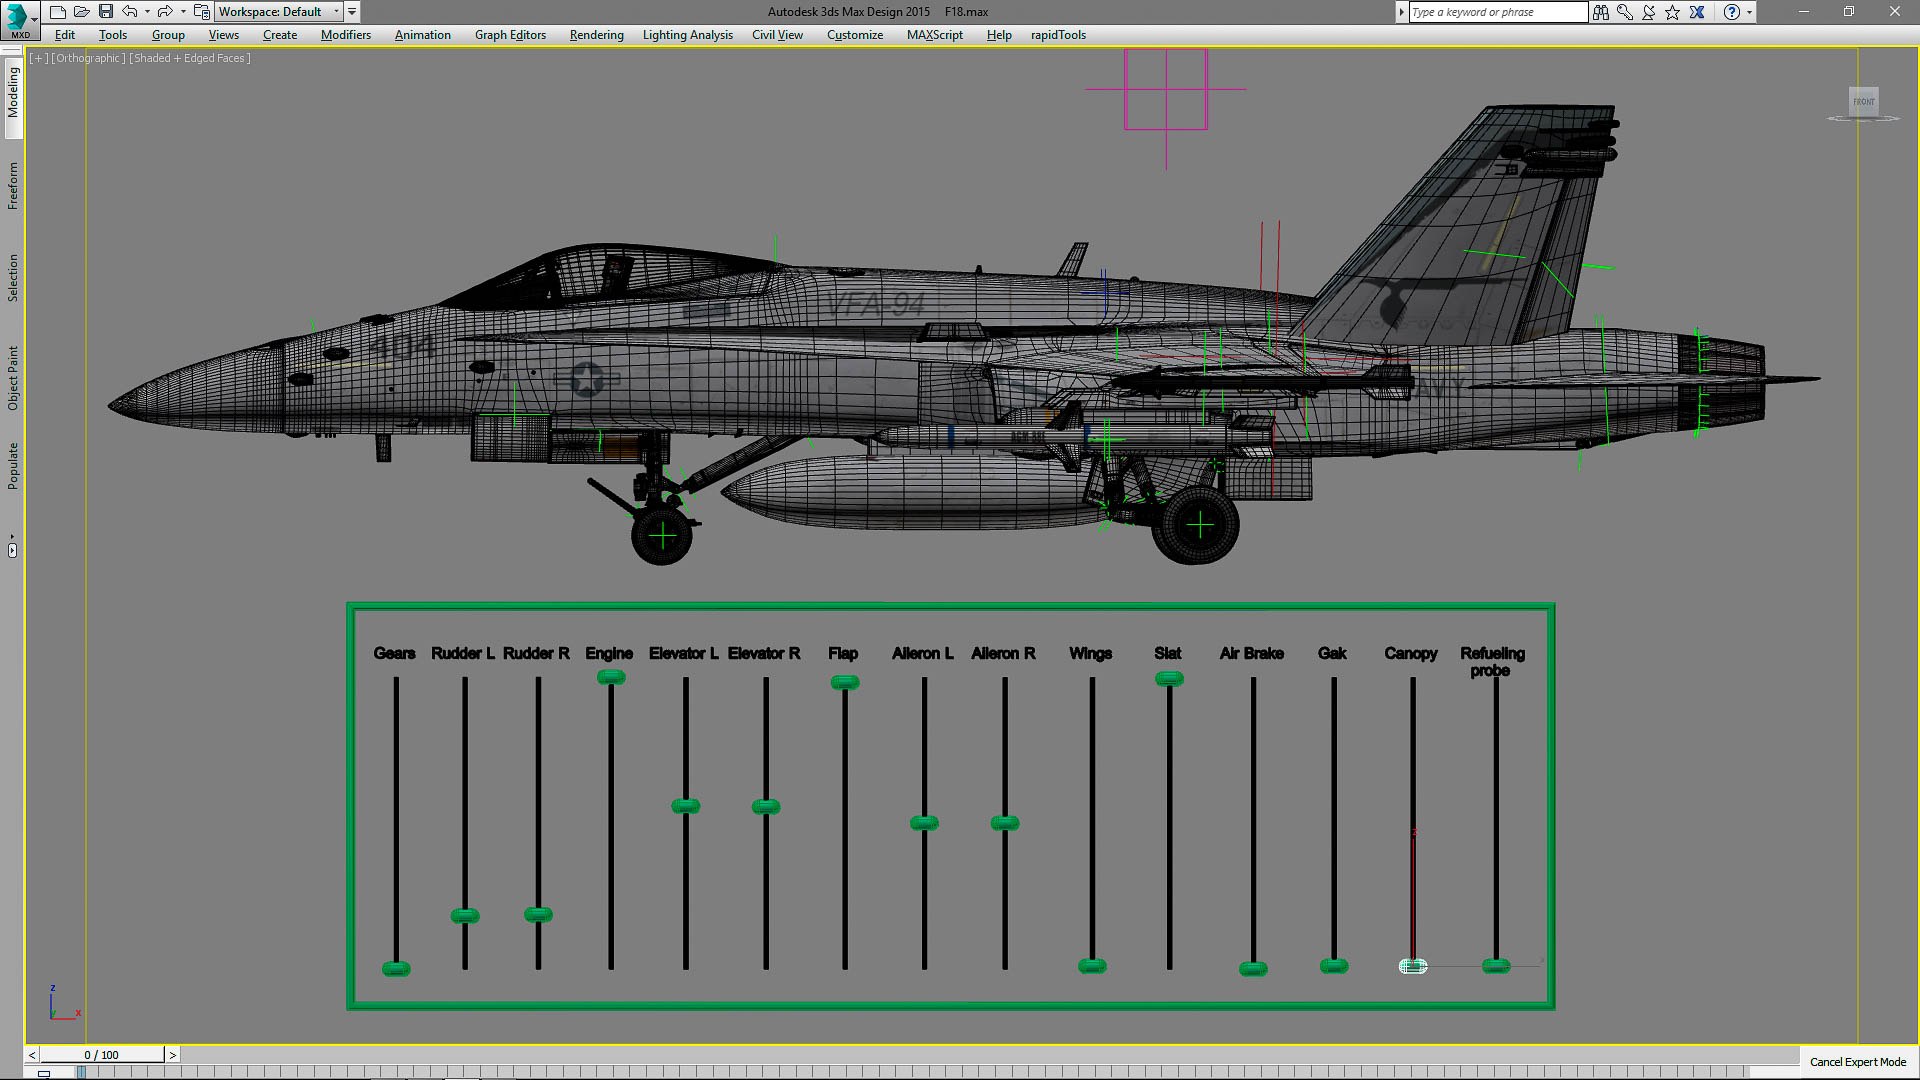Click the Orthographic viewport label

[x=89, y=58]
